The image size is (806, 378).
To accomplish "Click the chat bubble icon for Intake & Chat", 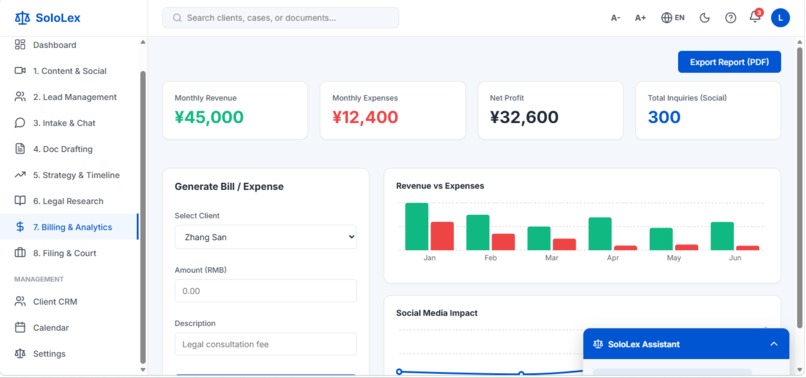I will (20, 123).
